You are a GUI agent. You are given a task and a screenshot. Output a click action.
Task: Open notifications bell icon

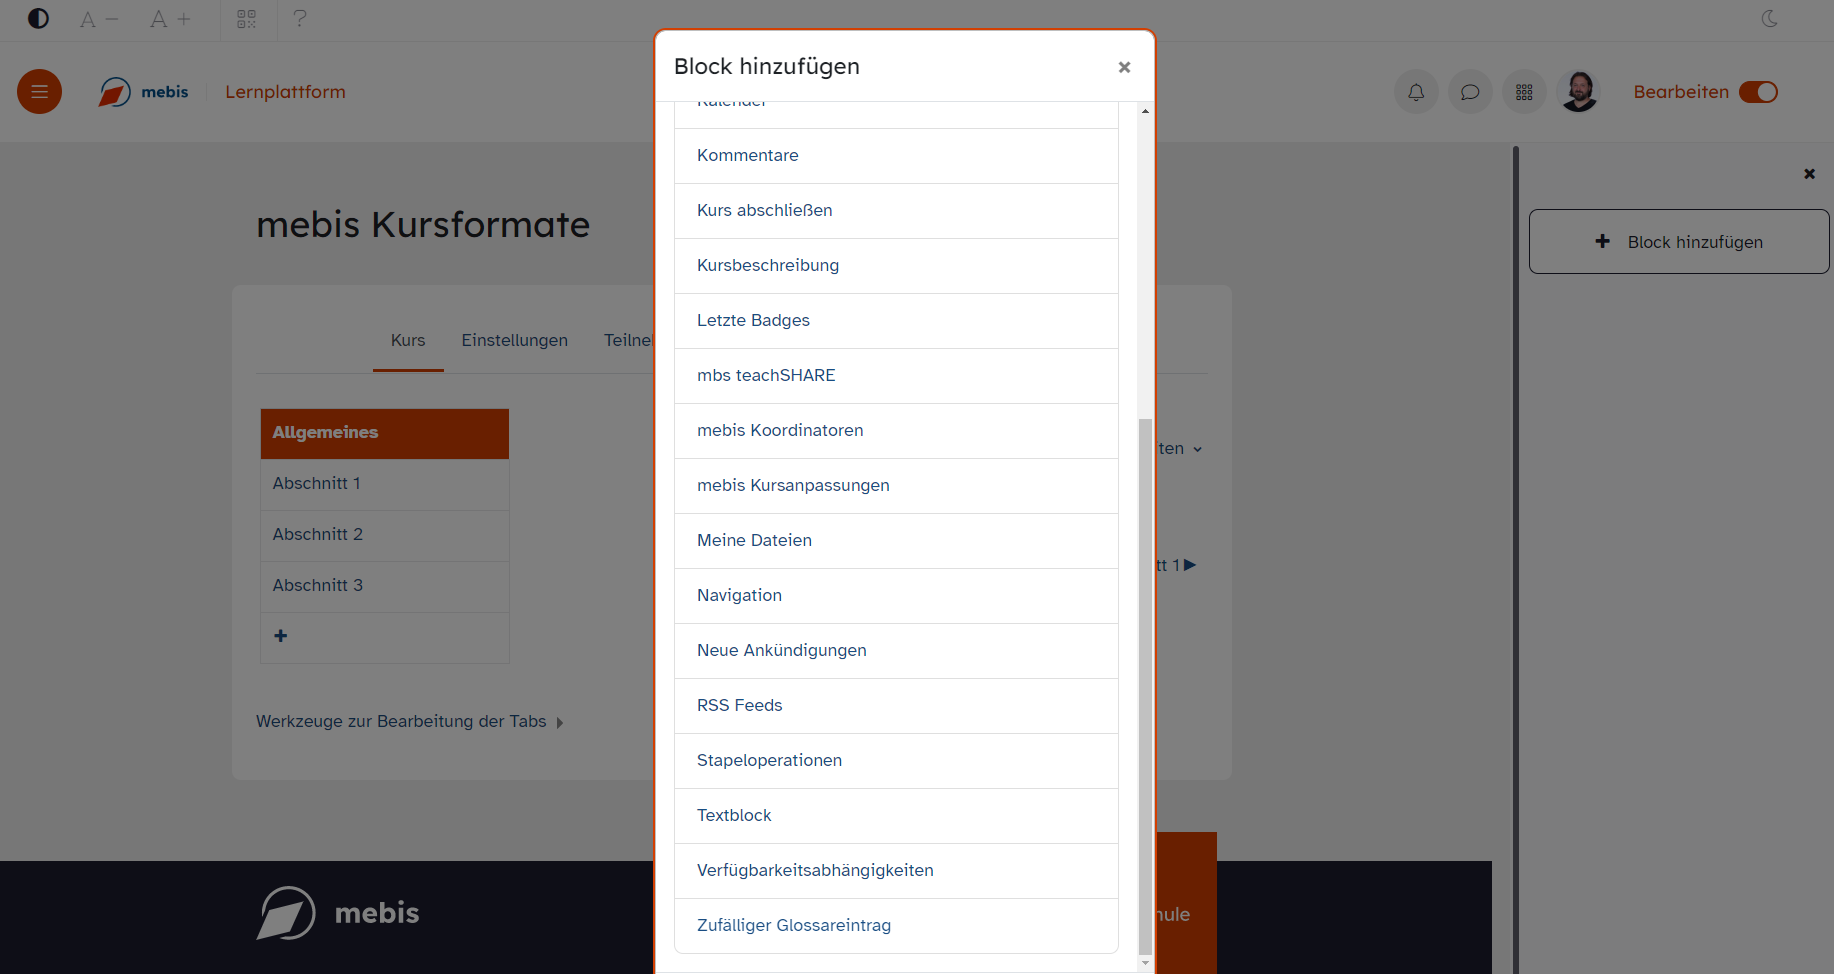1416,92
